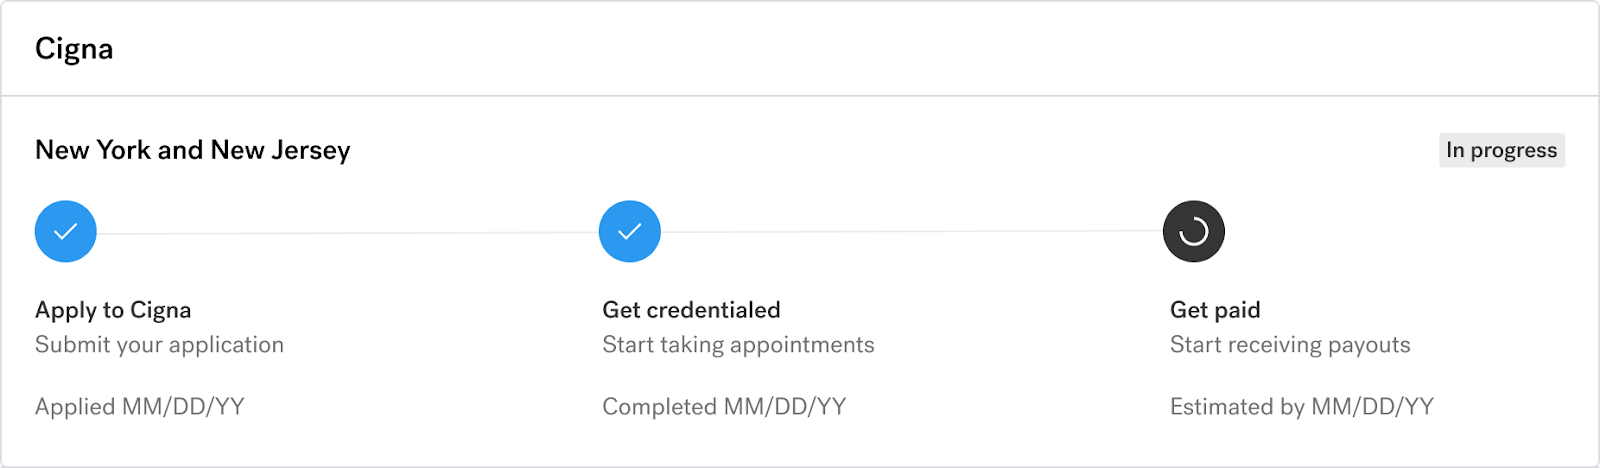The height and width of the screenshot is (468, 1600).
Task: Click the Applied MM/DD/YY date text
Action: coord(140,407)
